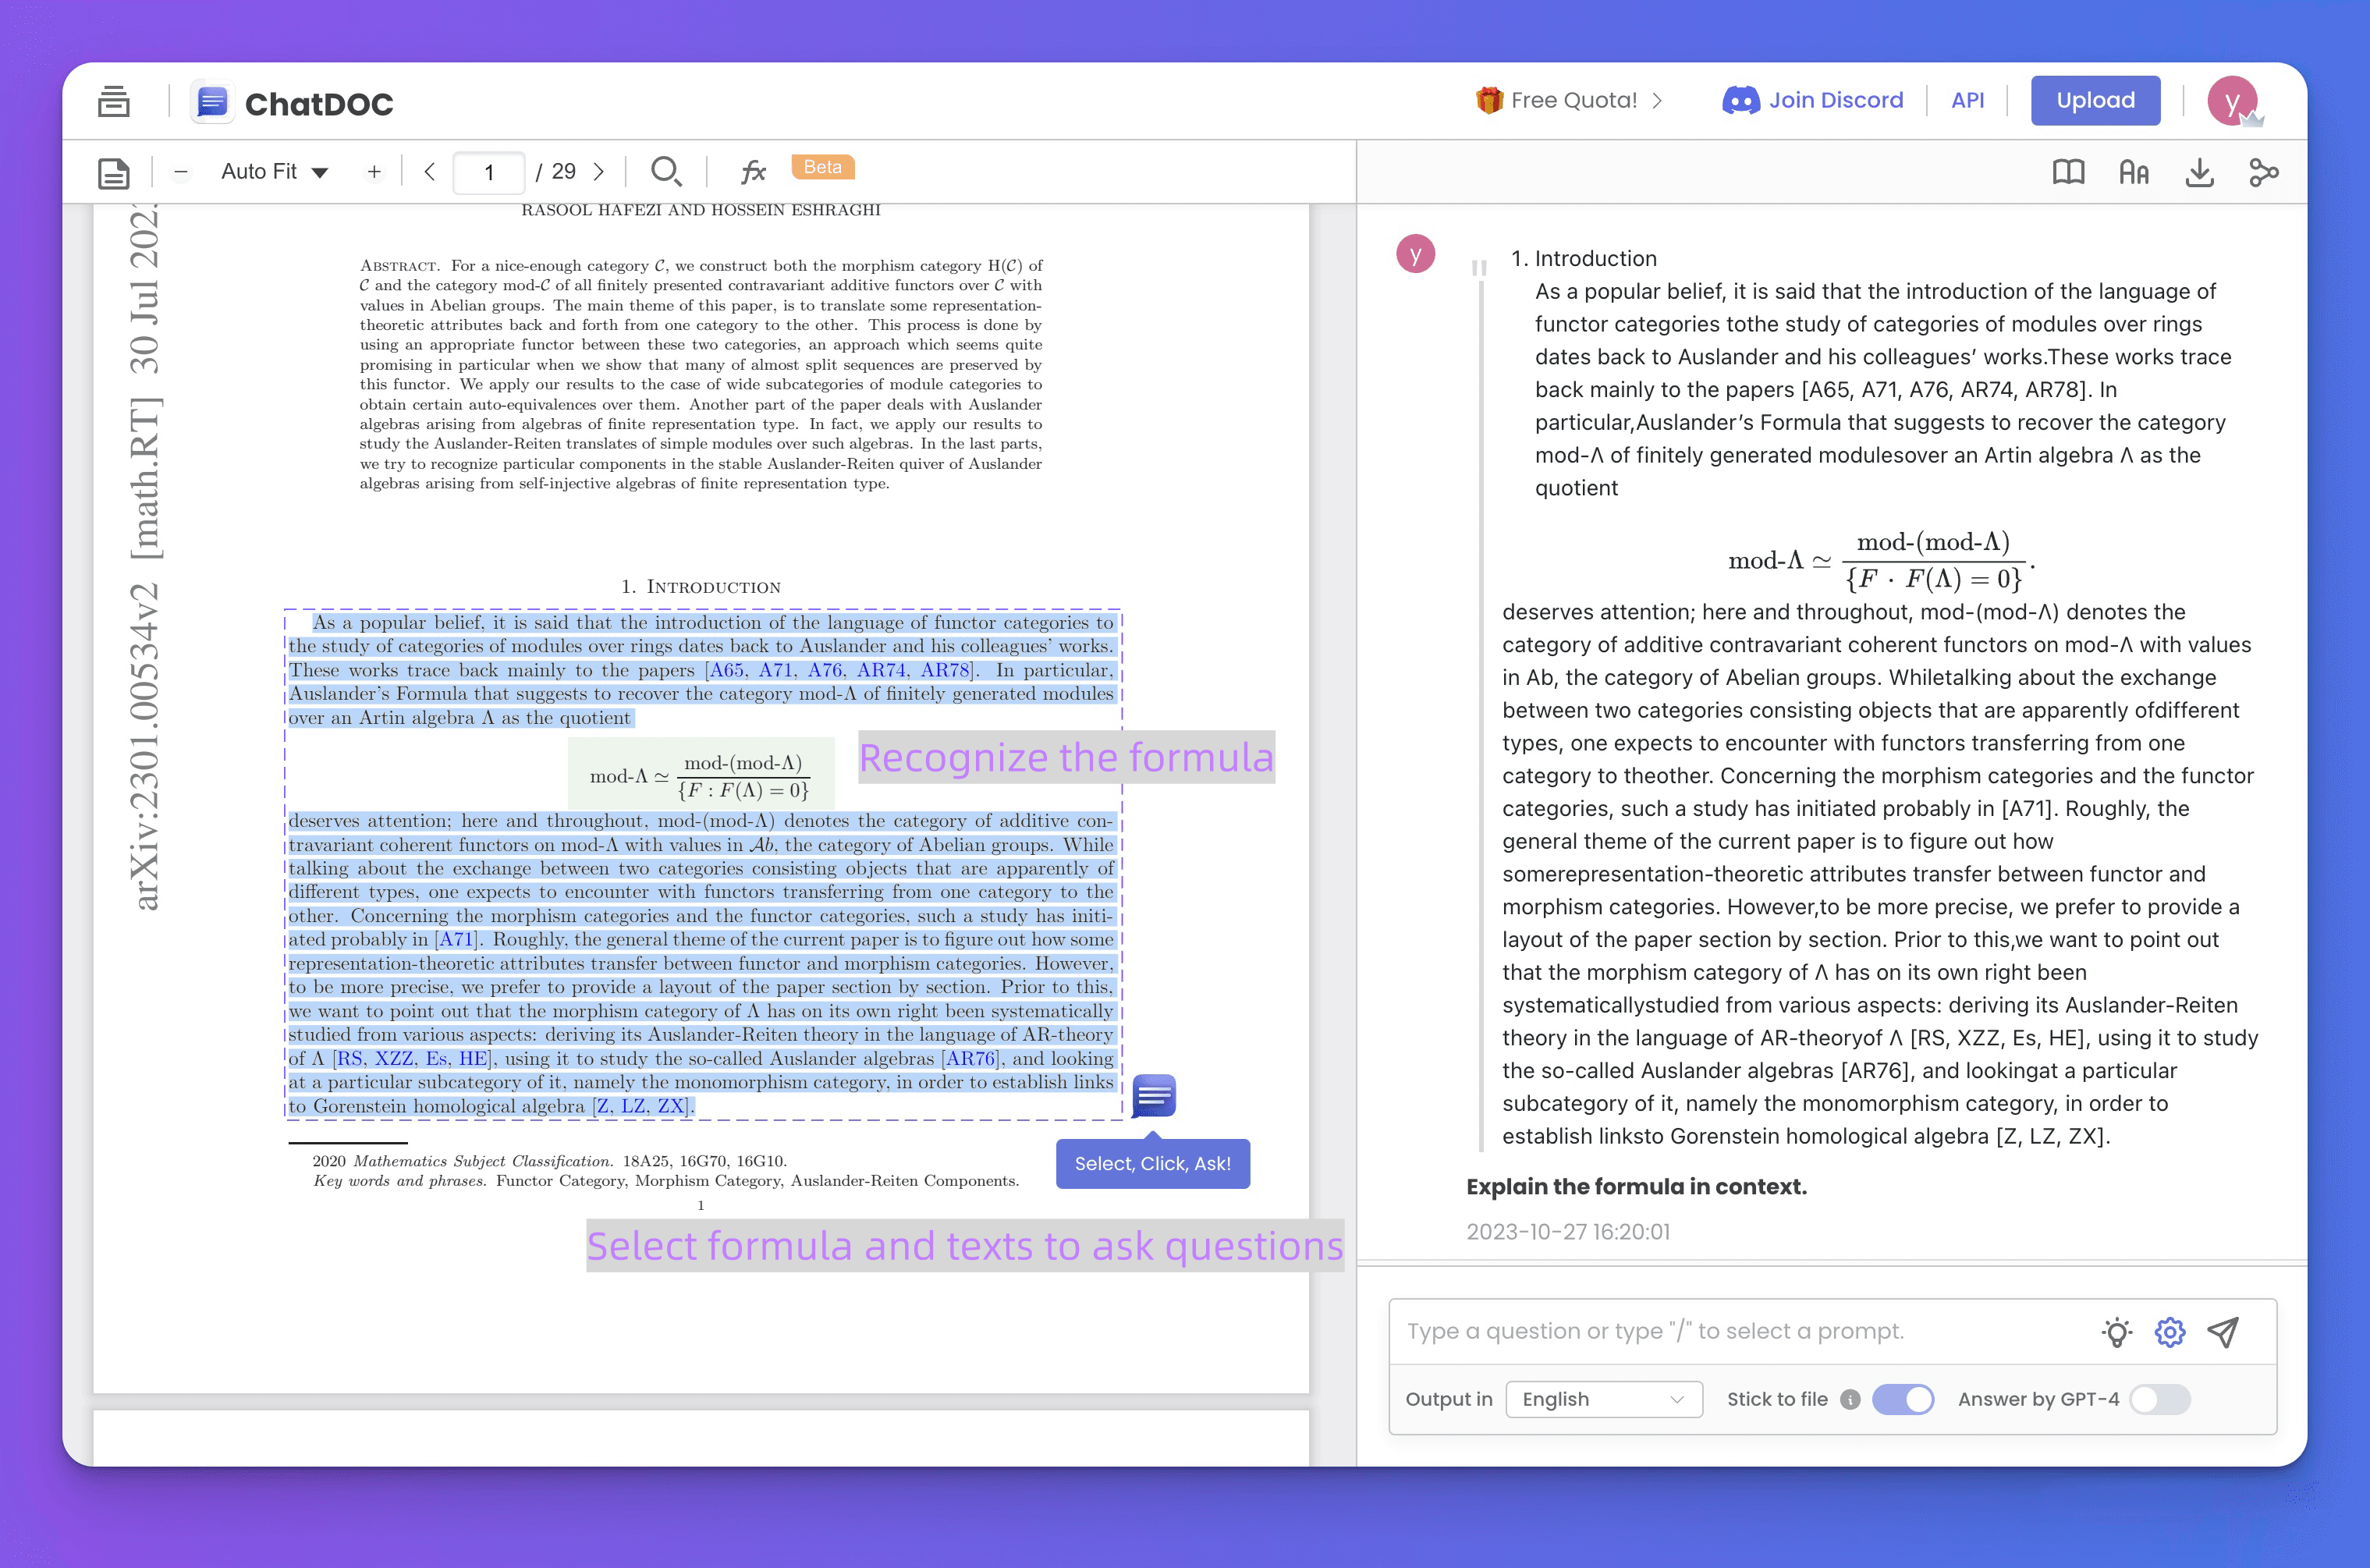Open the API link in header
Viewport: 2370px width, 1568px height.
click(x=1967, y=100)
